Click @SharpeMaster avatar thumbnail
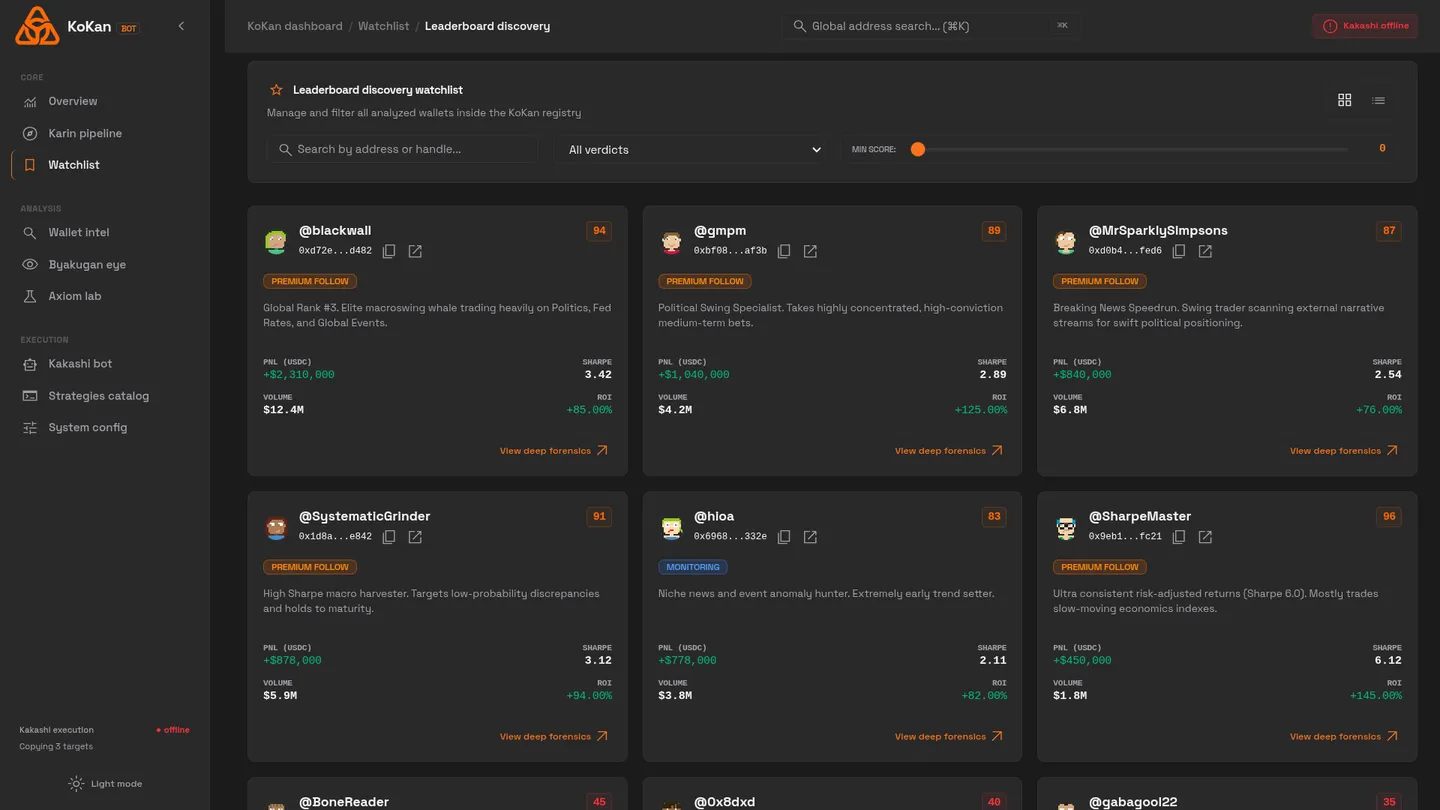1440x810 pixels. point(1066,527)
